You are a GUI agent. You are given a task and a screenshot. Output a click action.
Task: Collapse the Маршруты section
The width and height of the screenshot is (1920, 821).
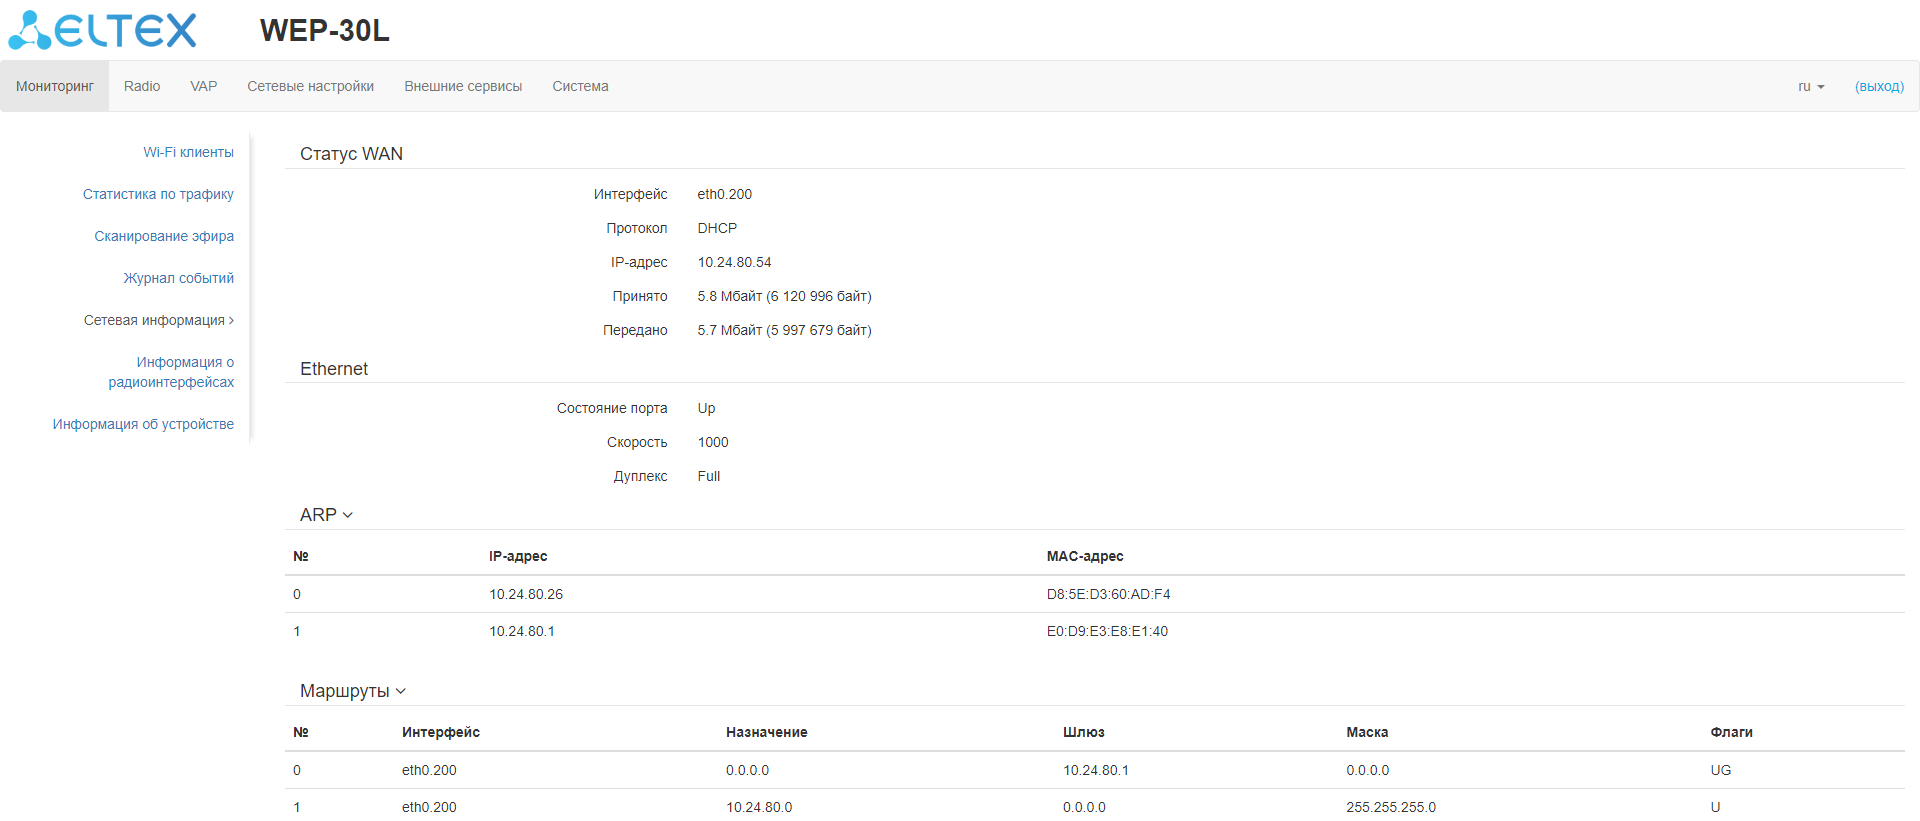pyautogui.click(x=353, y=691)
